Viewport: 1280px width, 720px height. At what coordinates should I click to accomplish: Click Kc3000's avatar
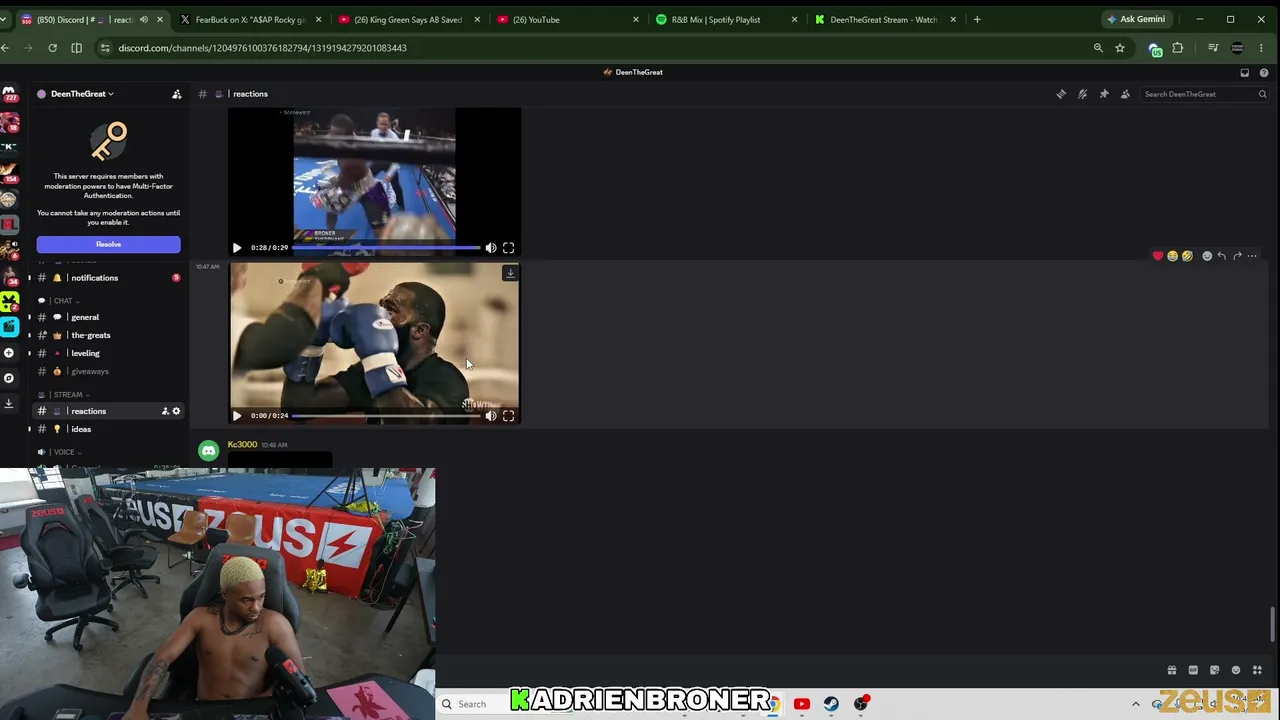tap(208, 451)
